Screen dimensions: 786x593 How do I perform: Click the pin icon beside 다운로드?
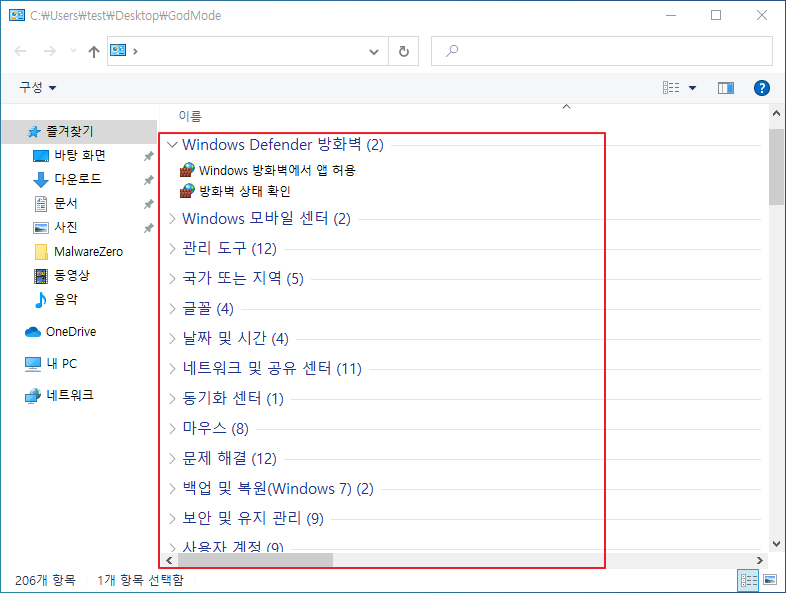click(x=148, y=179)
